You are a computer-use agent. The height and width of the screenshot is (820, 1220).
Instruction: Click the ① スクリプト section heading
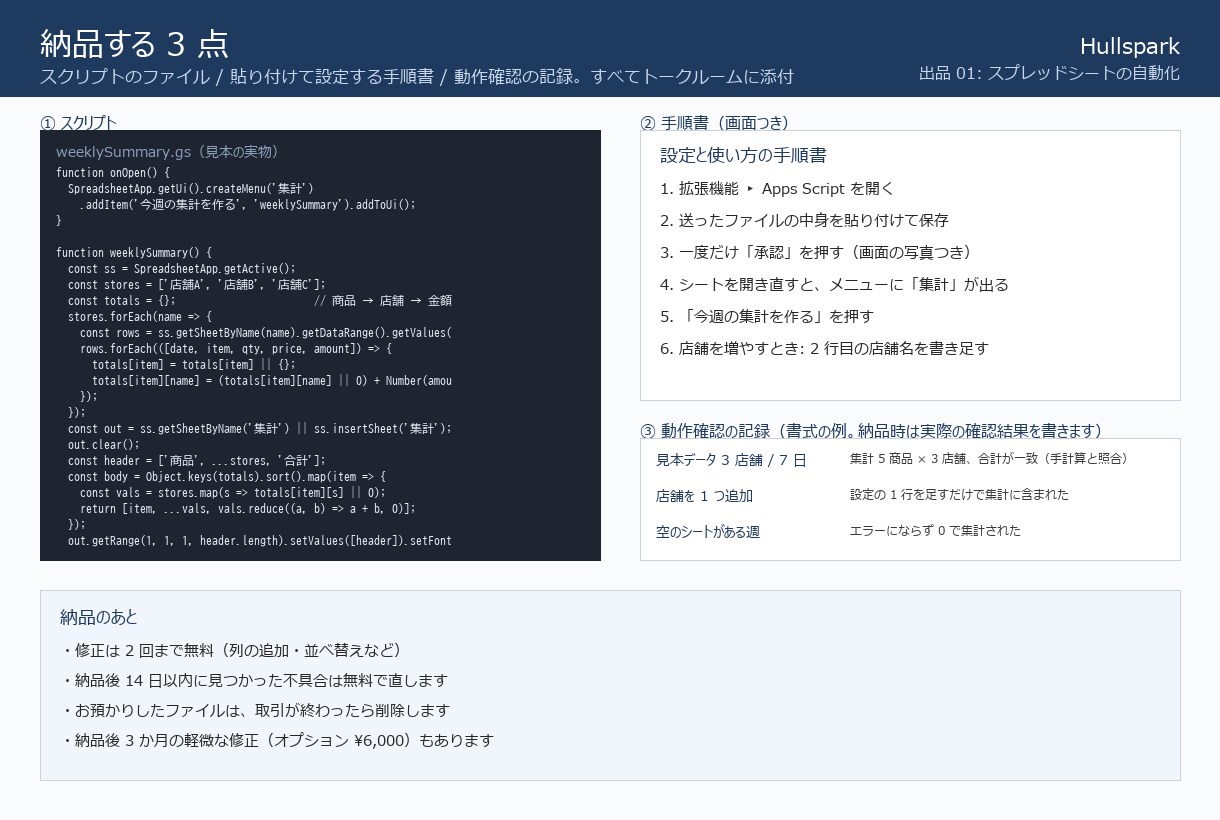tap(78, 123)
